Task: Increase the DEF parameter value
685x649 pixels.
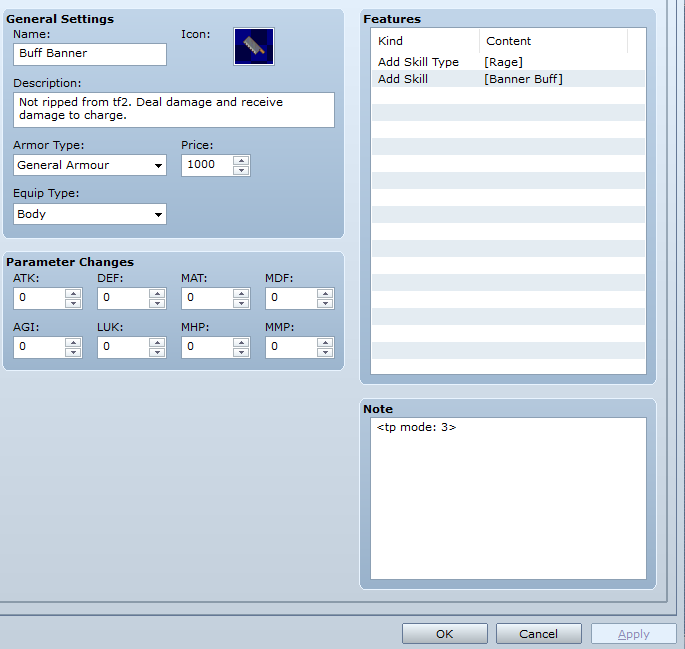Action: pos(157,293)
